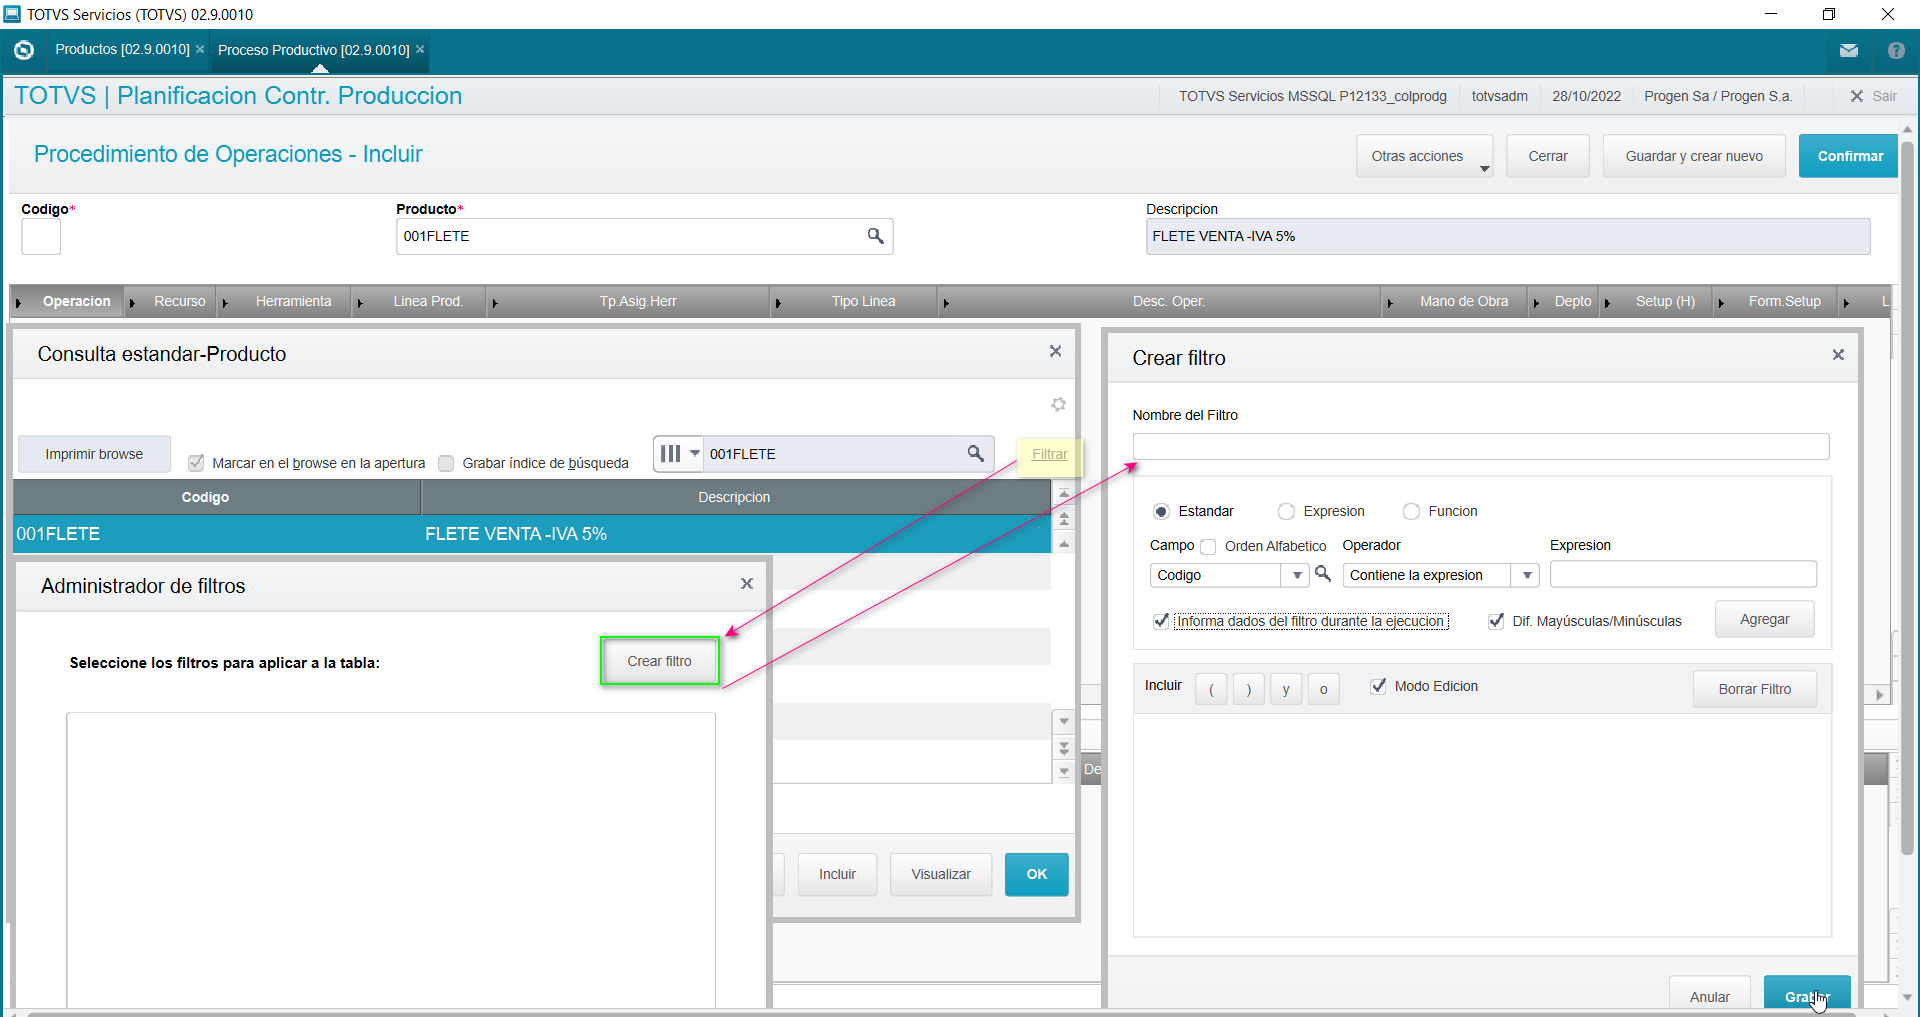Viewport: 1920px width, 1017px height.
Task: Open the Otras acciones dropdown
Action: click(x=1424, y=156)
